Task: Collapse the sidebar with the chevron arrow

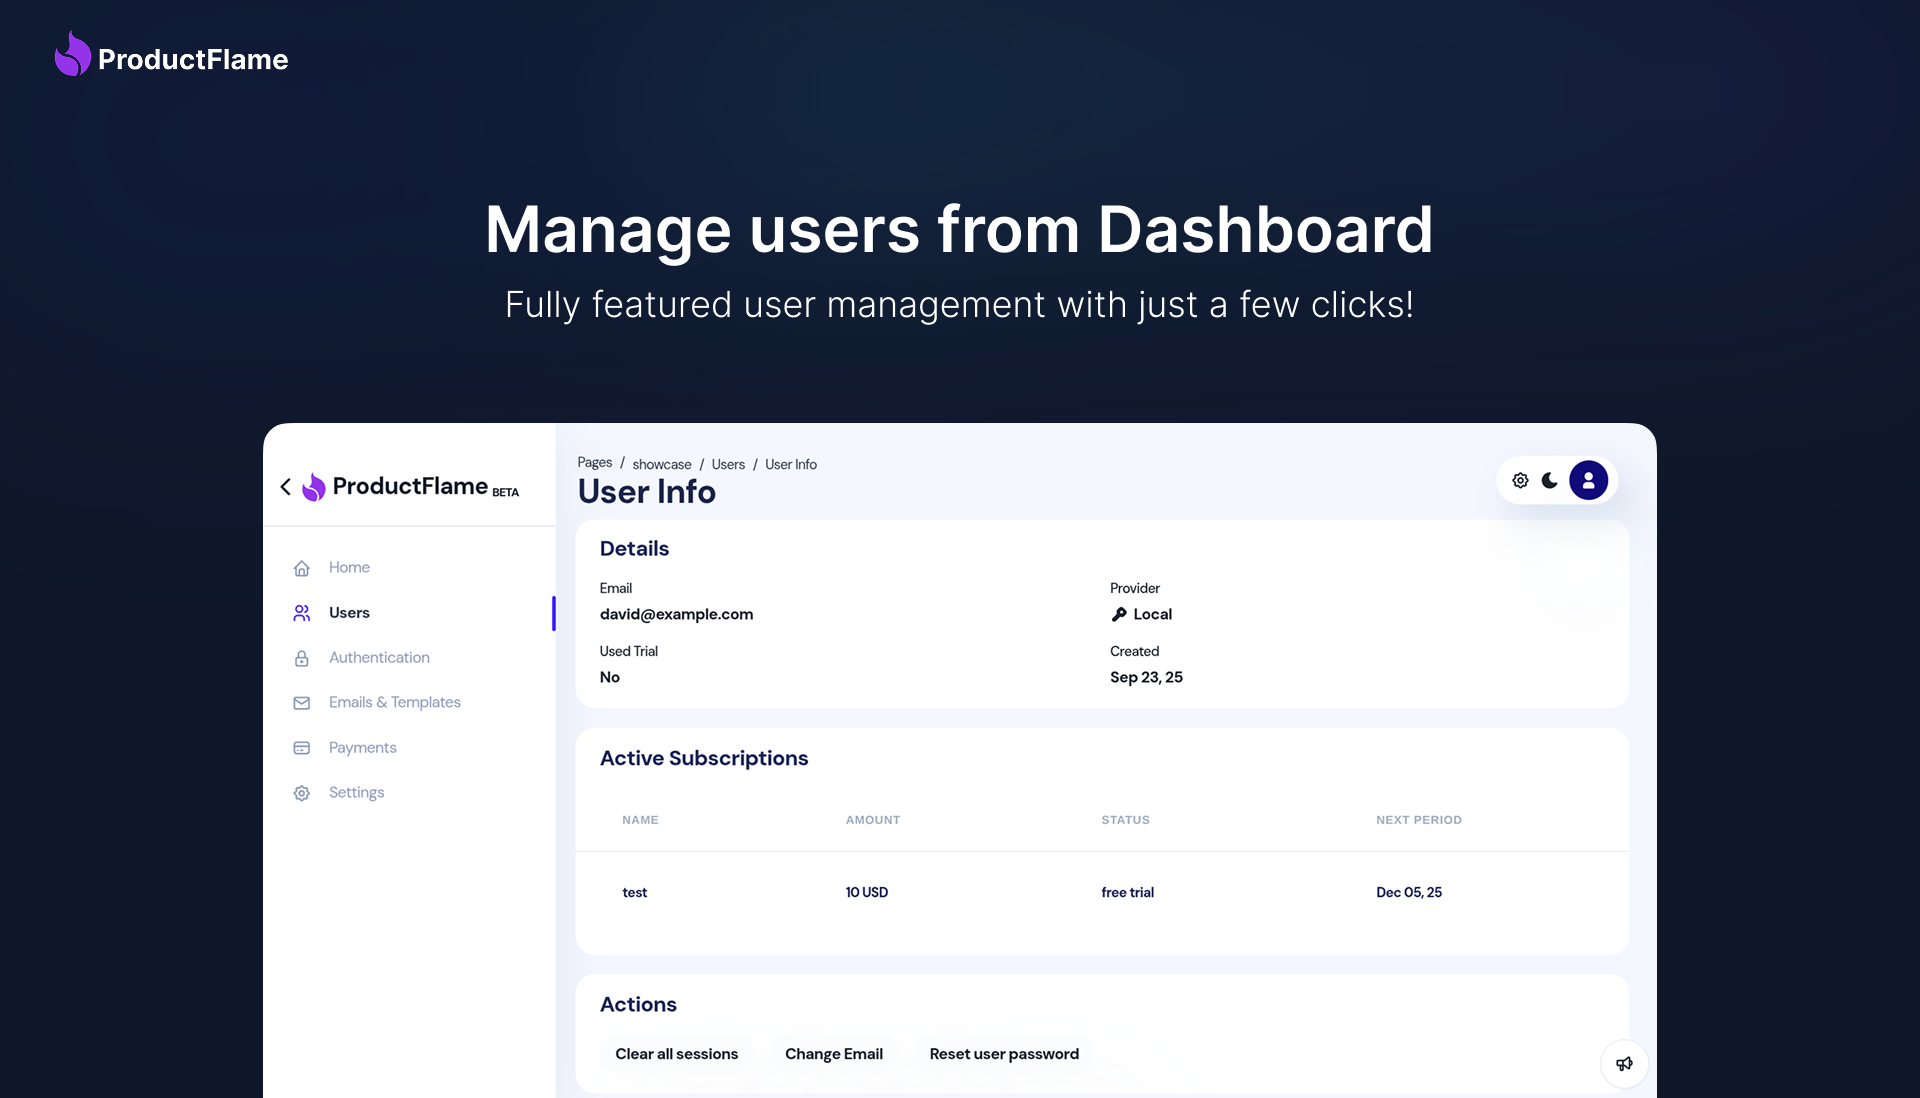Action: pos(285,487)
